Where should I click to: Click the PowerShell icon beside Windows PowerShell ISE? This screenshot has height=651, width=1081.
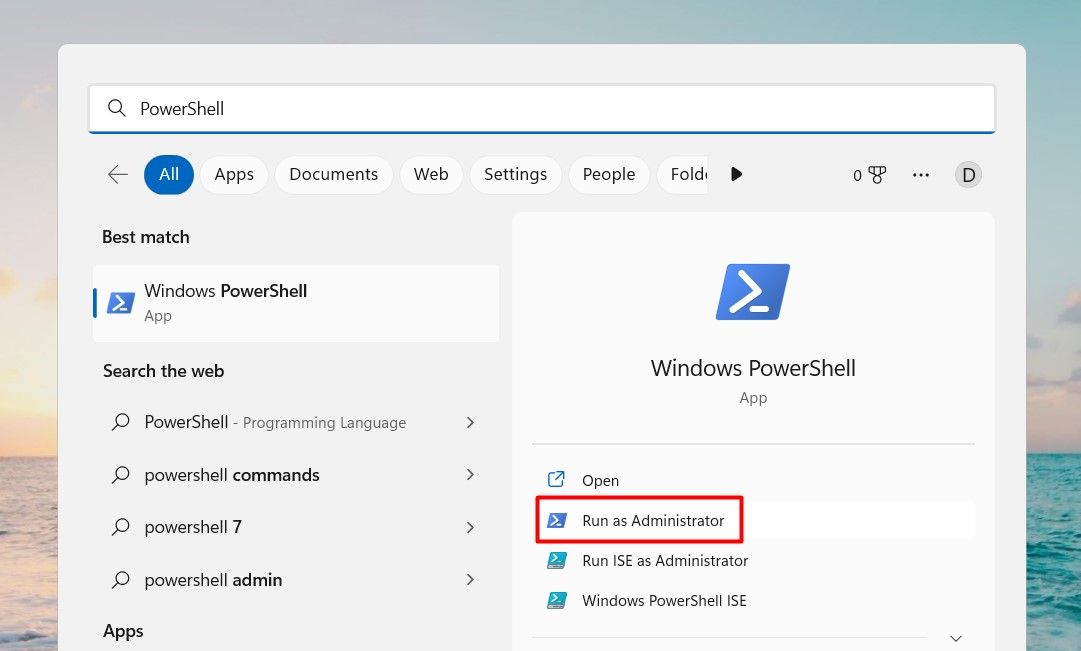click(x=557, y=600)
